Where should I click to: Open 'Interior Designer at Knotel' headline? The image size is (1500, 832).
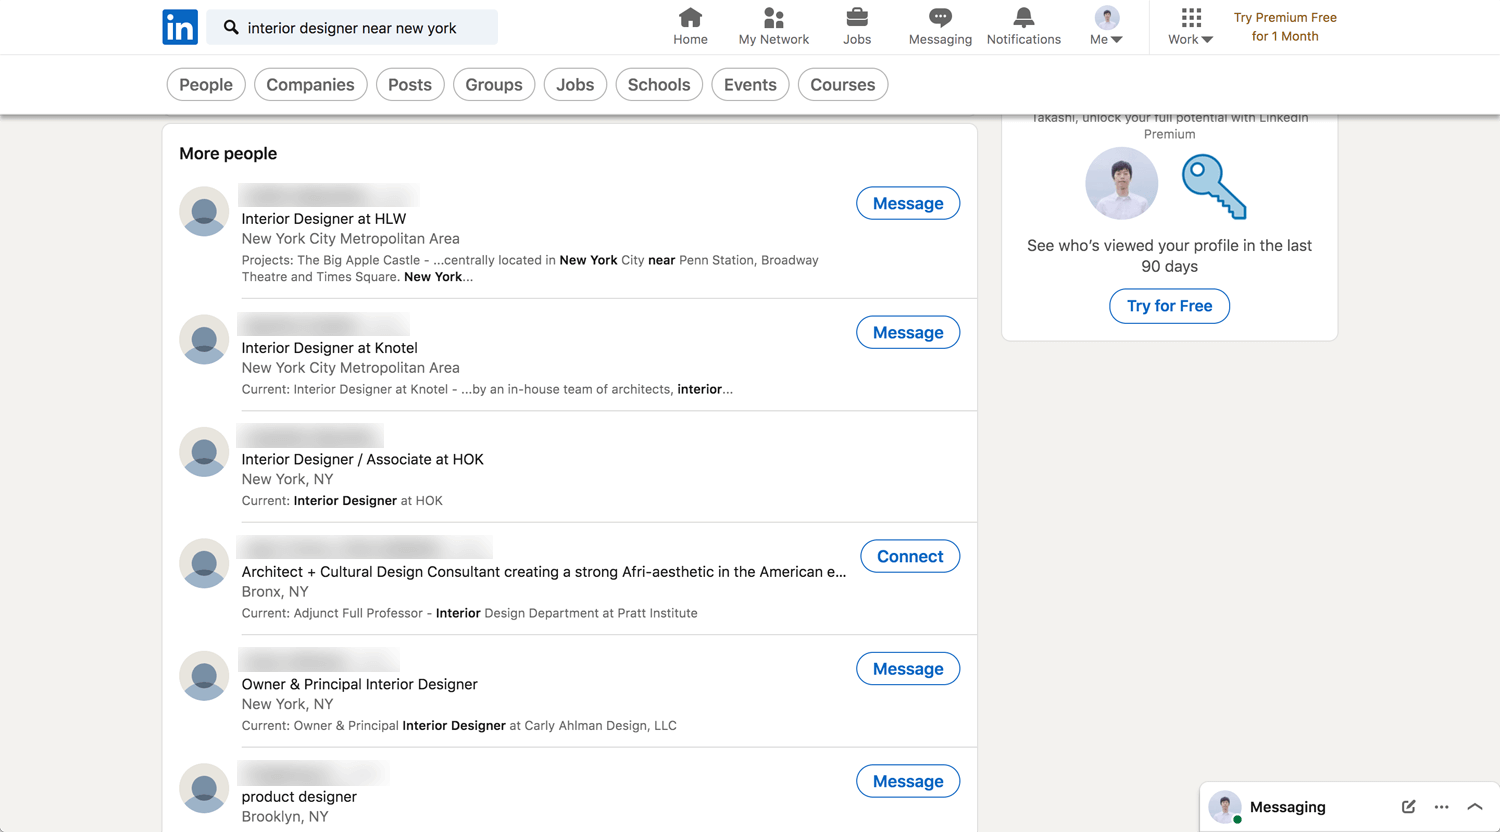[x=329, y=348]
